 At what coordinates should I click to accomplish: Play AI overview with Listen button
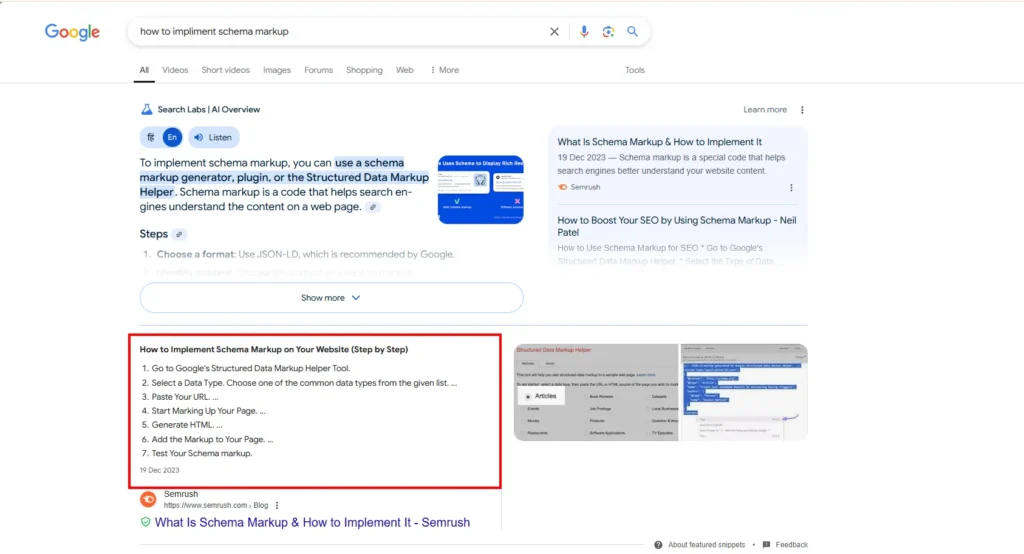[x=214, y=137]
